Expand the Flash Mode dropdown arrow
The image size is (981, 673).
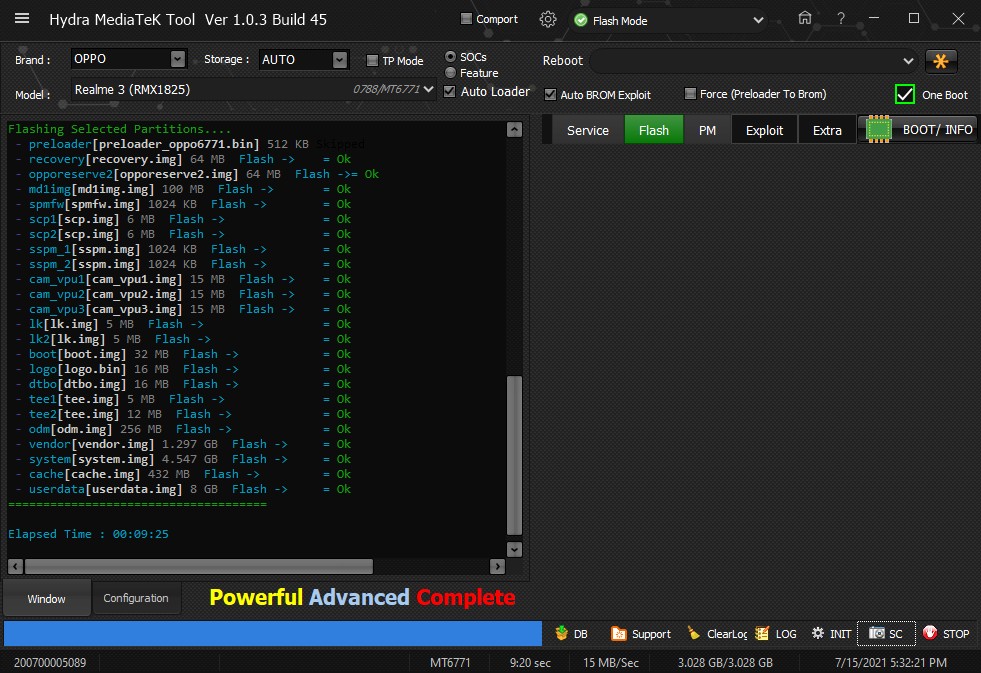[x=758, y=20]
